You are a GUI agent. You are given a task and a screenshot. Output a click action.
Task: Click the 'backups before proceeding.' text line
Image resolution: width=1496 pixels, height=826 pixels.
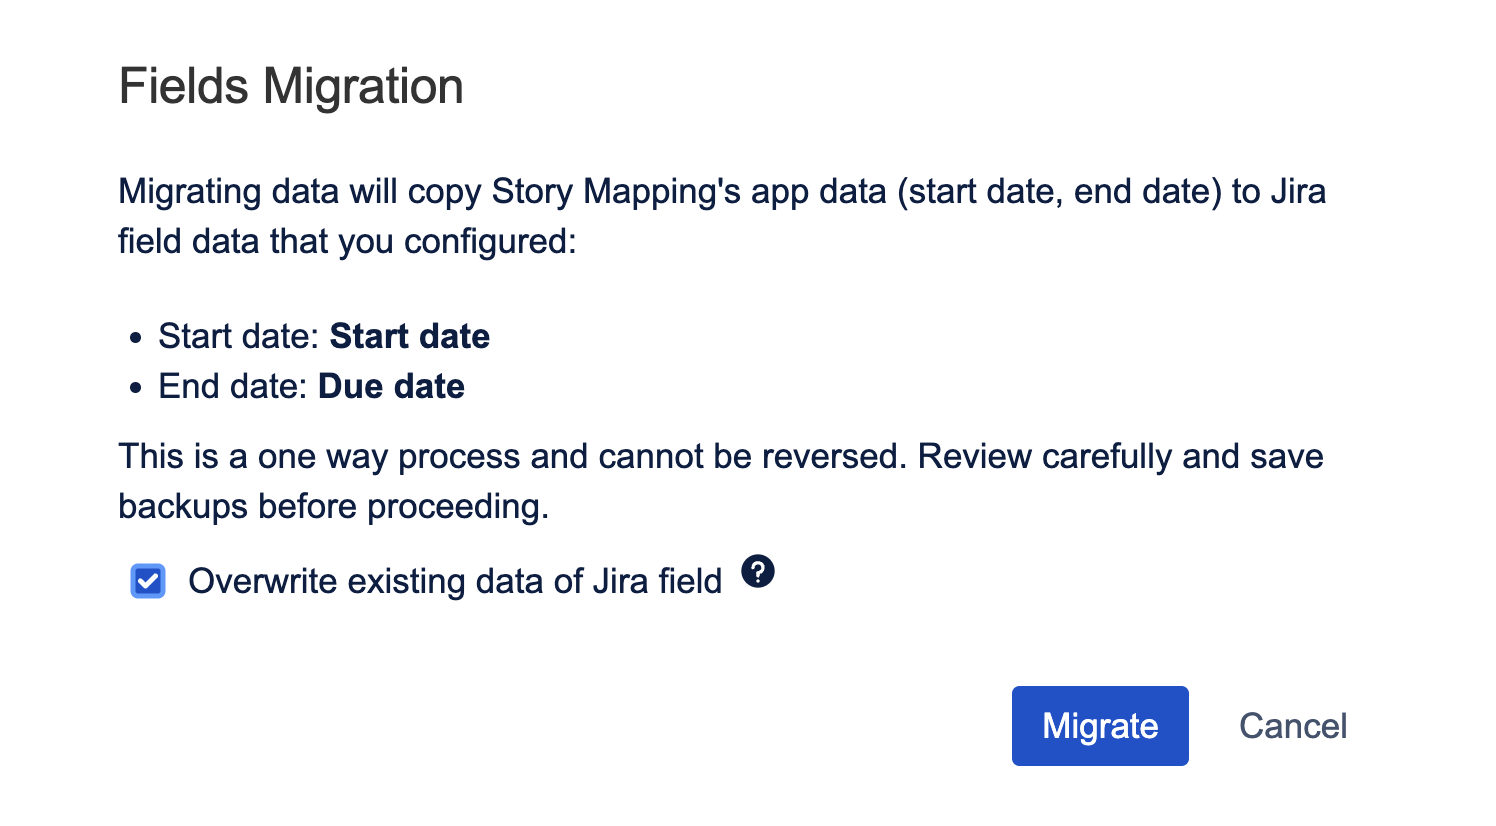click(x=333, y=506)
